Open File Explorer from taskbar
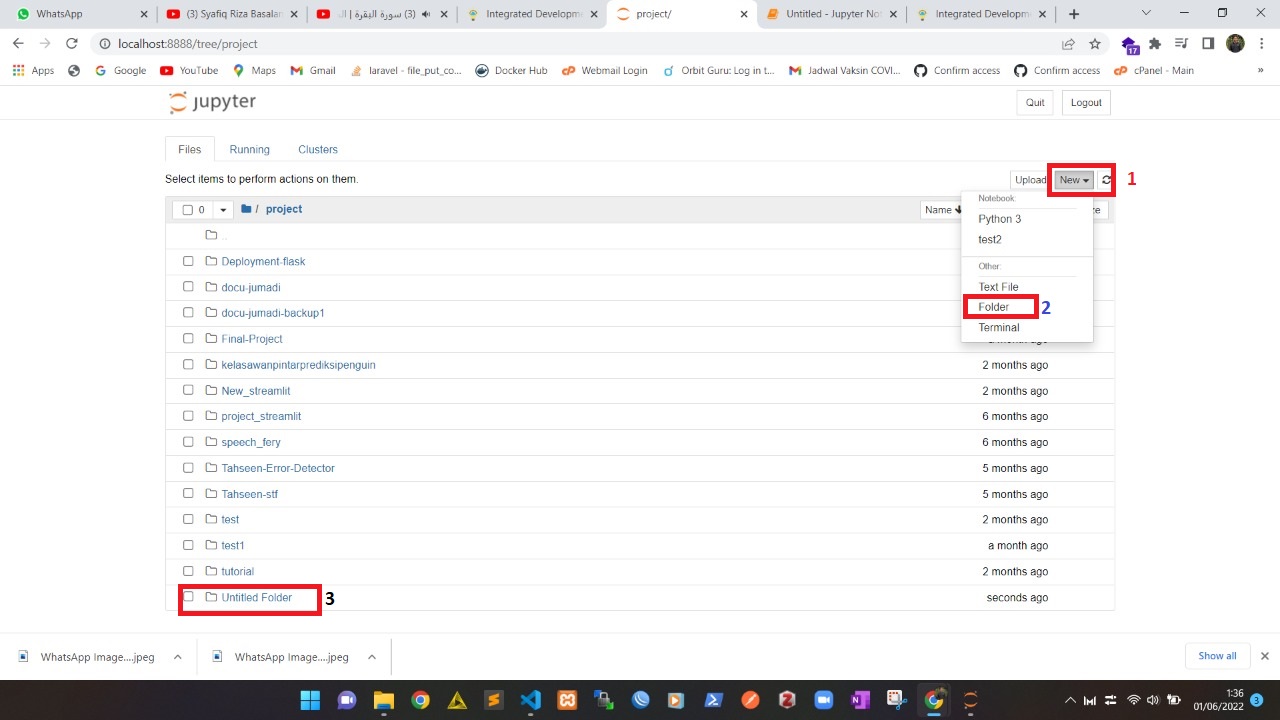1280x720 pixels. click(x=384, y=700)
